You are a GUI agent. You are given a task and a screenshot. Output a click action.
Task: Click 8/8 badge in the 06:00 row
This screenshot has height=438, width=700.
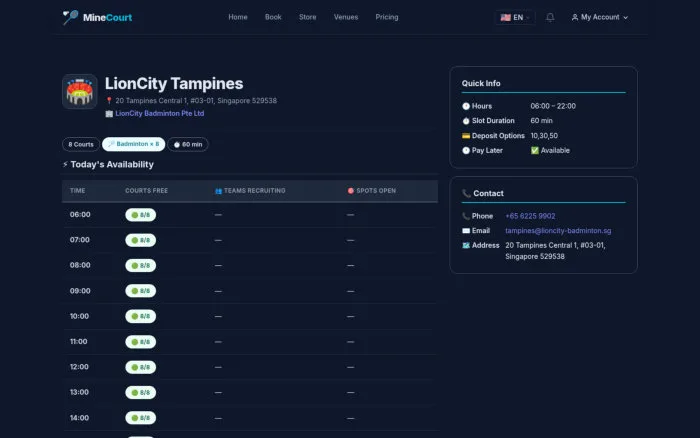pyautogui.click(x=141, y=215)
